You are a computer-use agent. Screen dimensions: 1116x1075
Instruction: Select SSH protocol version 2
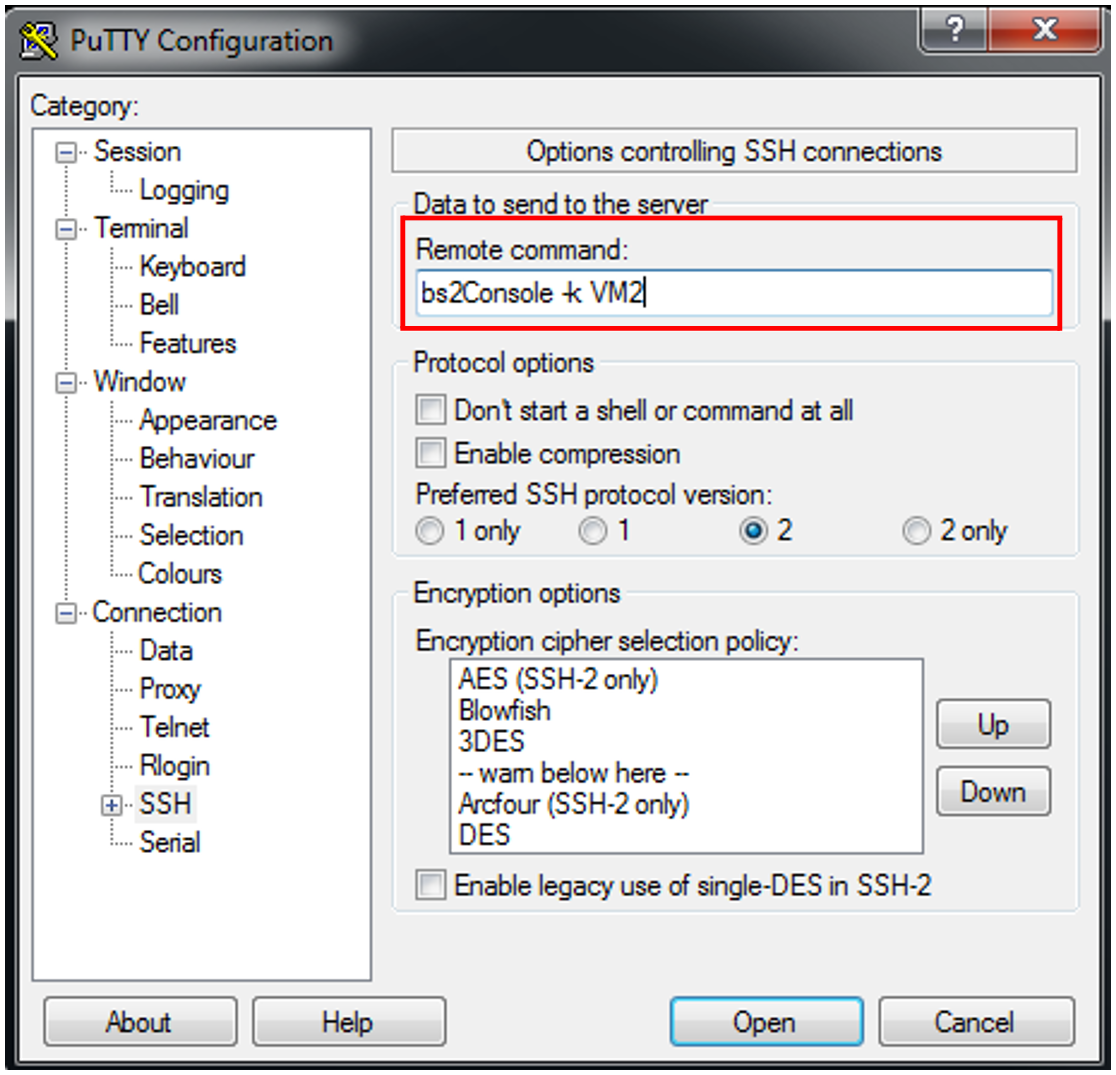pos(754,531)
